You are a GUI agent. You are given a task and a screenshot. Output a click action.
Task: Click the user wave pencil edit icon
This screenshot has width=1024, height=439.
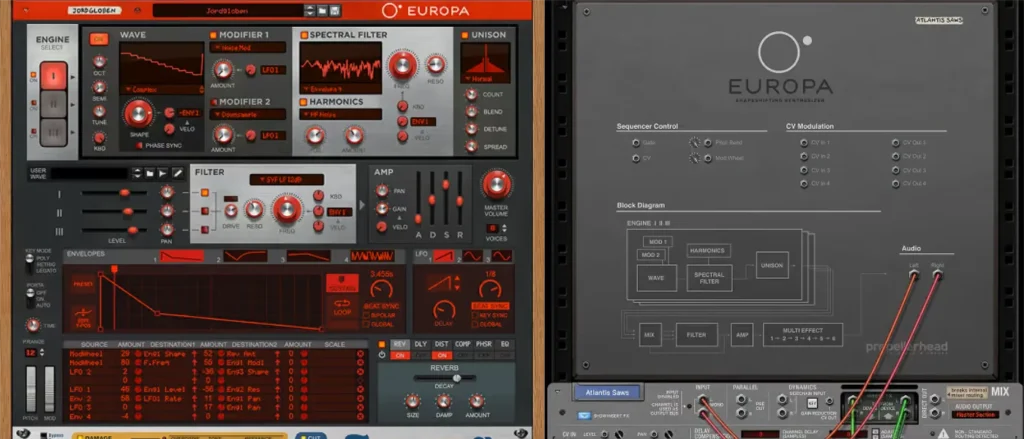click(177, 173)
